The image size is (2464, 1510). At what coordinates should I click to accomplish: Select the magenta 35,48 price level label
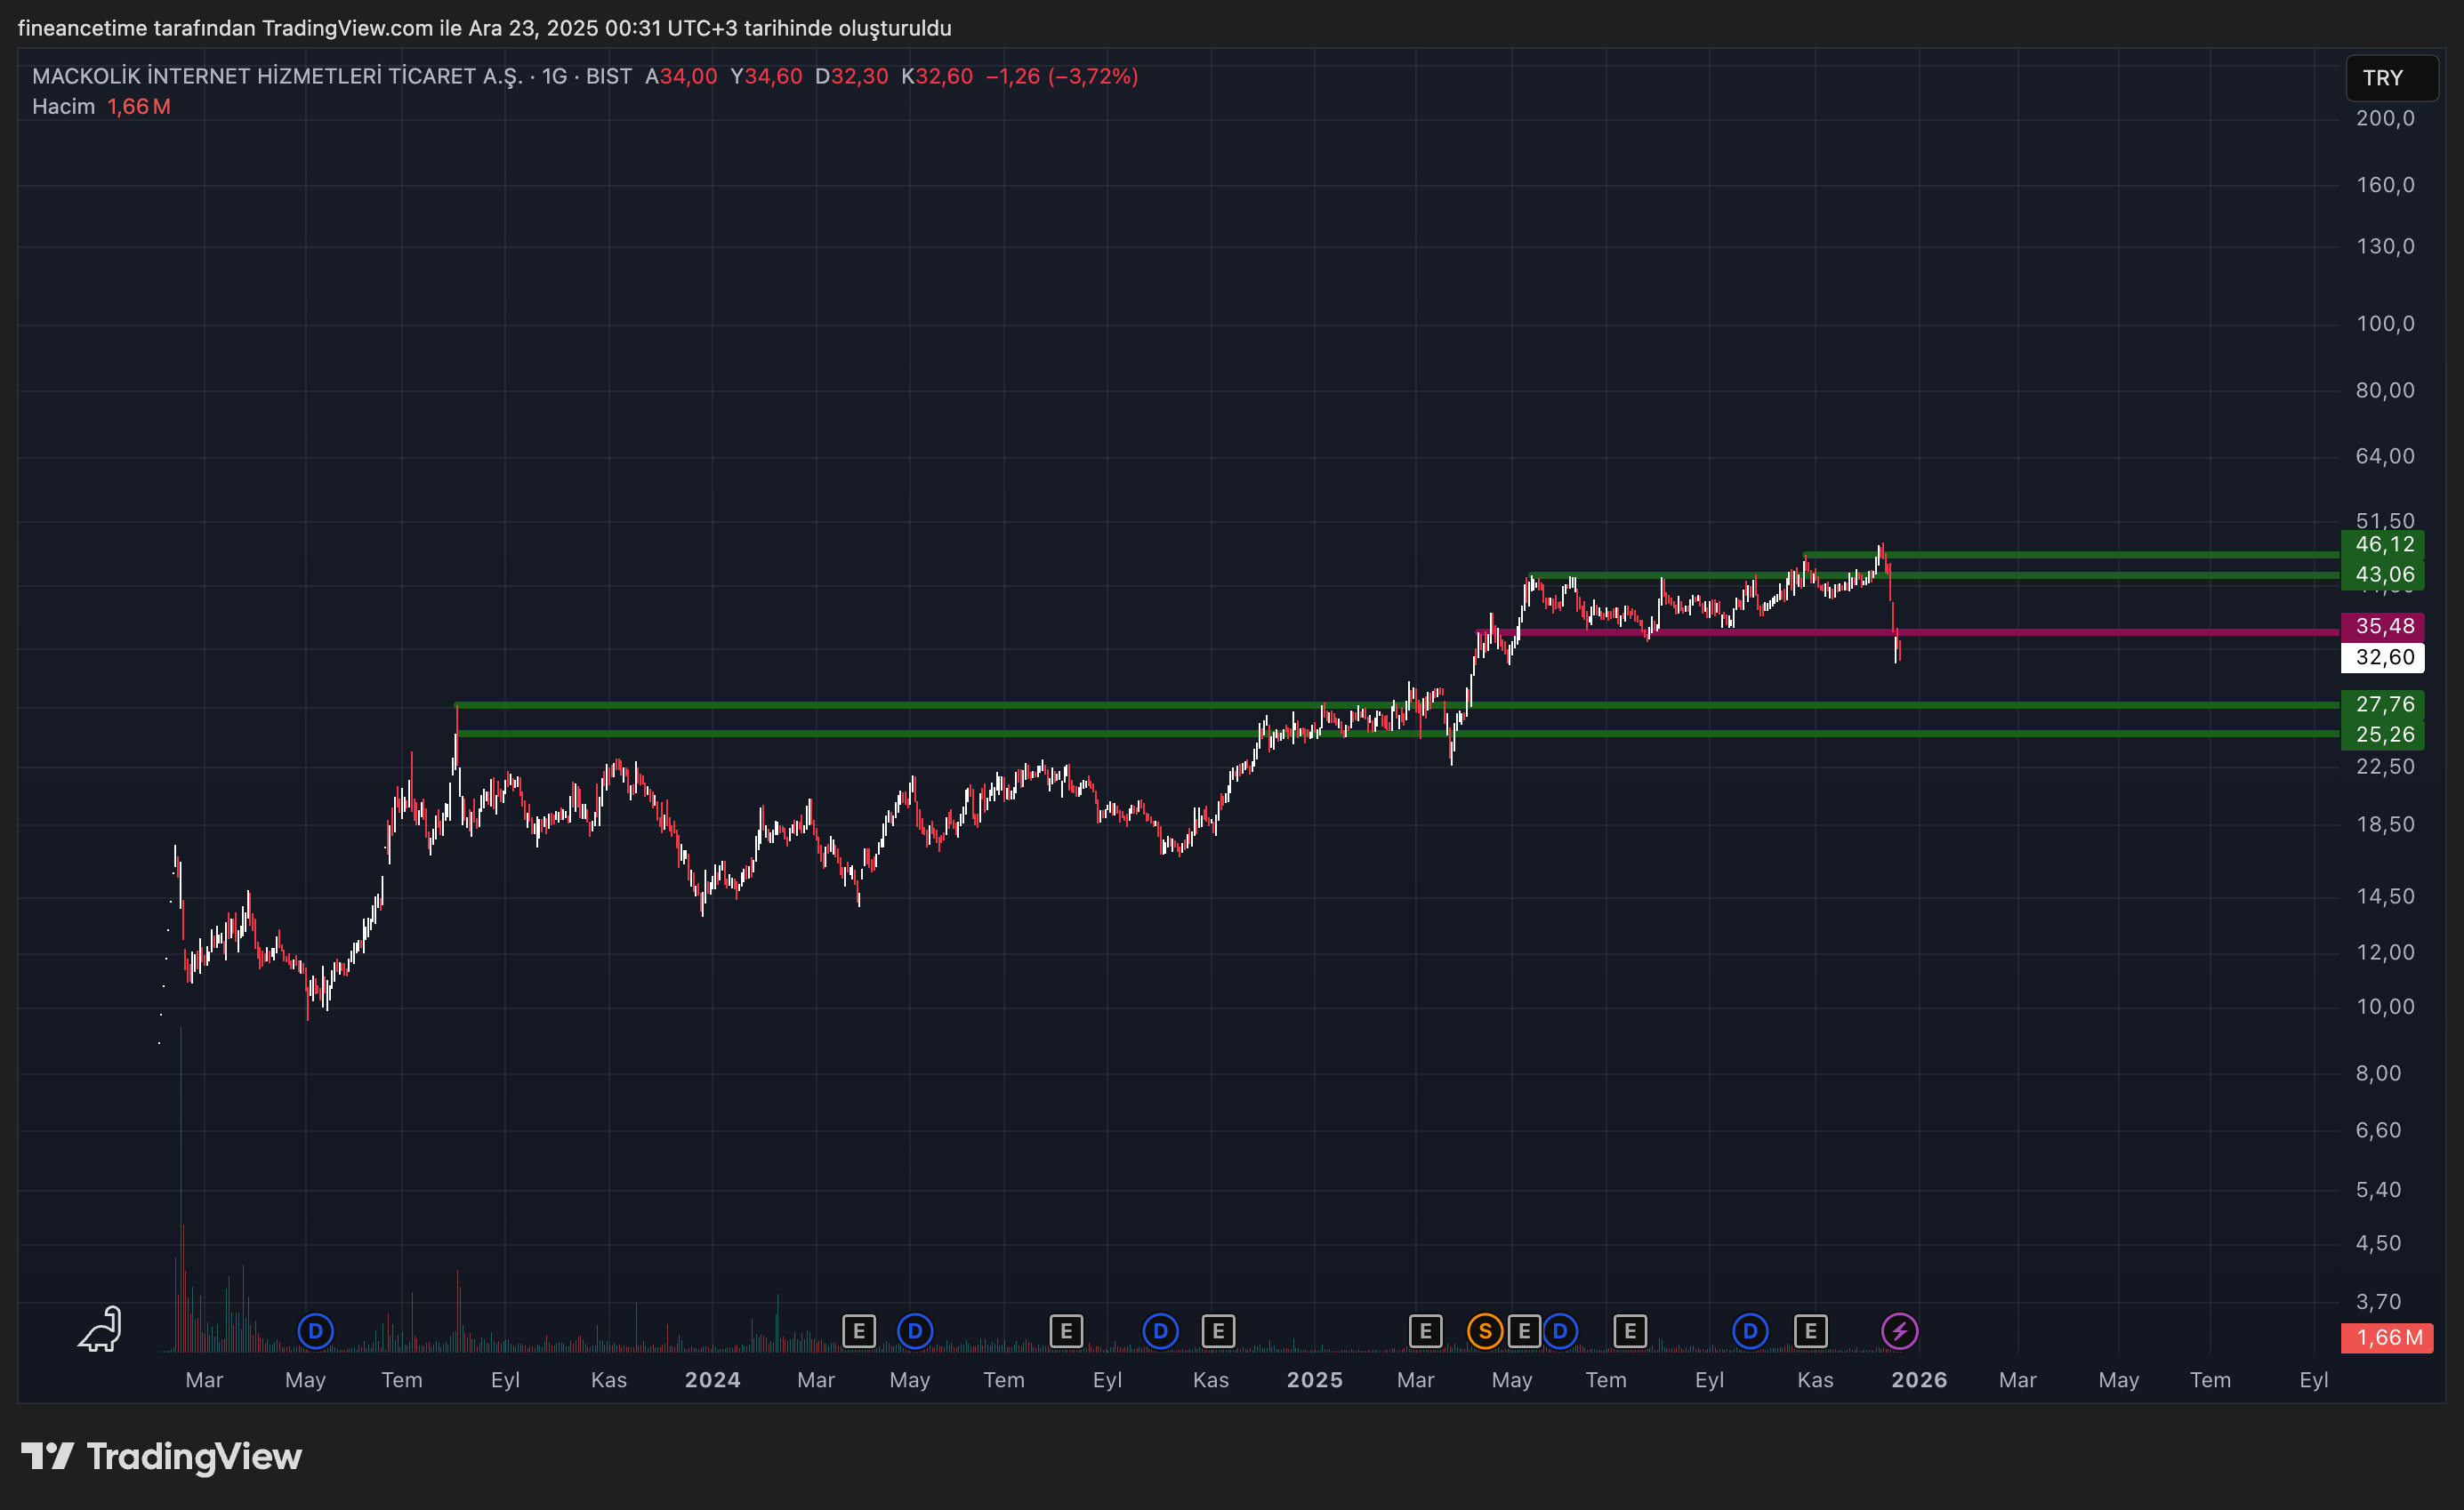pyautogui.click(x=2384, y=626)
